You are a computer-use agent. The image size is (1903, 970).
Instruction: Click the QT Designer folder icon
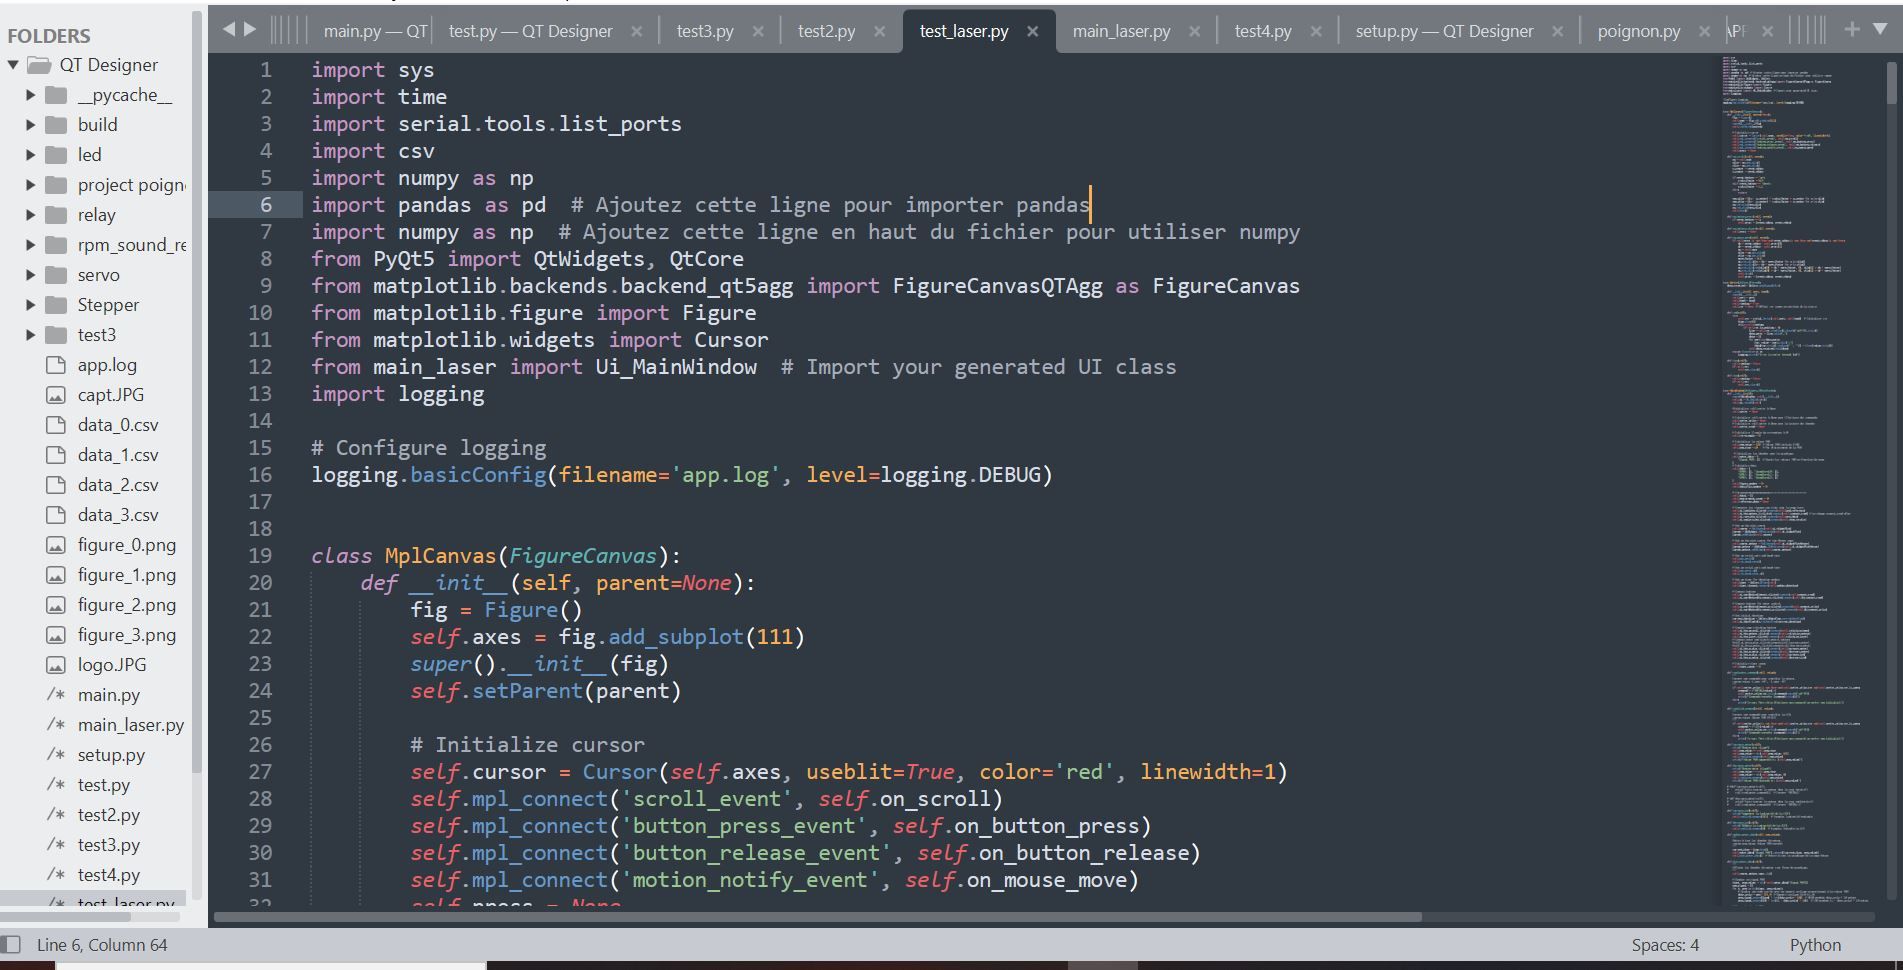pyautogui.click(x=39, y=65)
